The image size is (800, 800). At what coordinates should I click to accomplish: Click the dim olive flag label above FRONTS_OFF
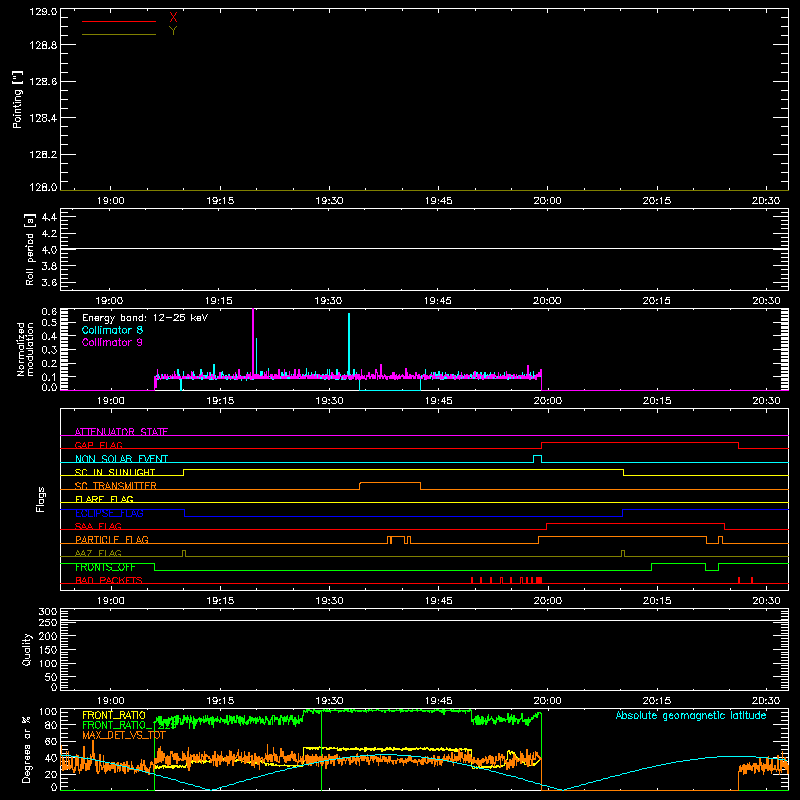click(98, 553)
